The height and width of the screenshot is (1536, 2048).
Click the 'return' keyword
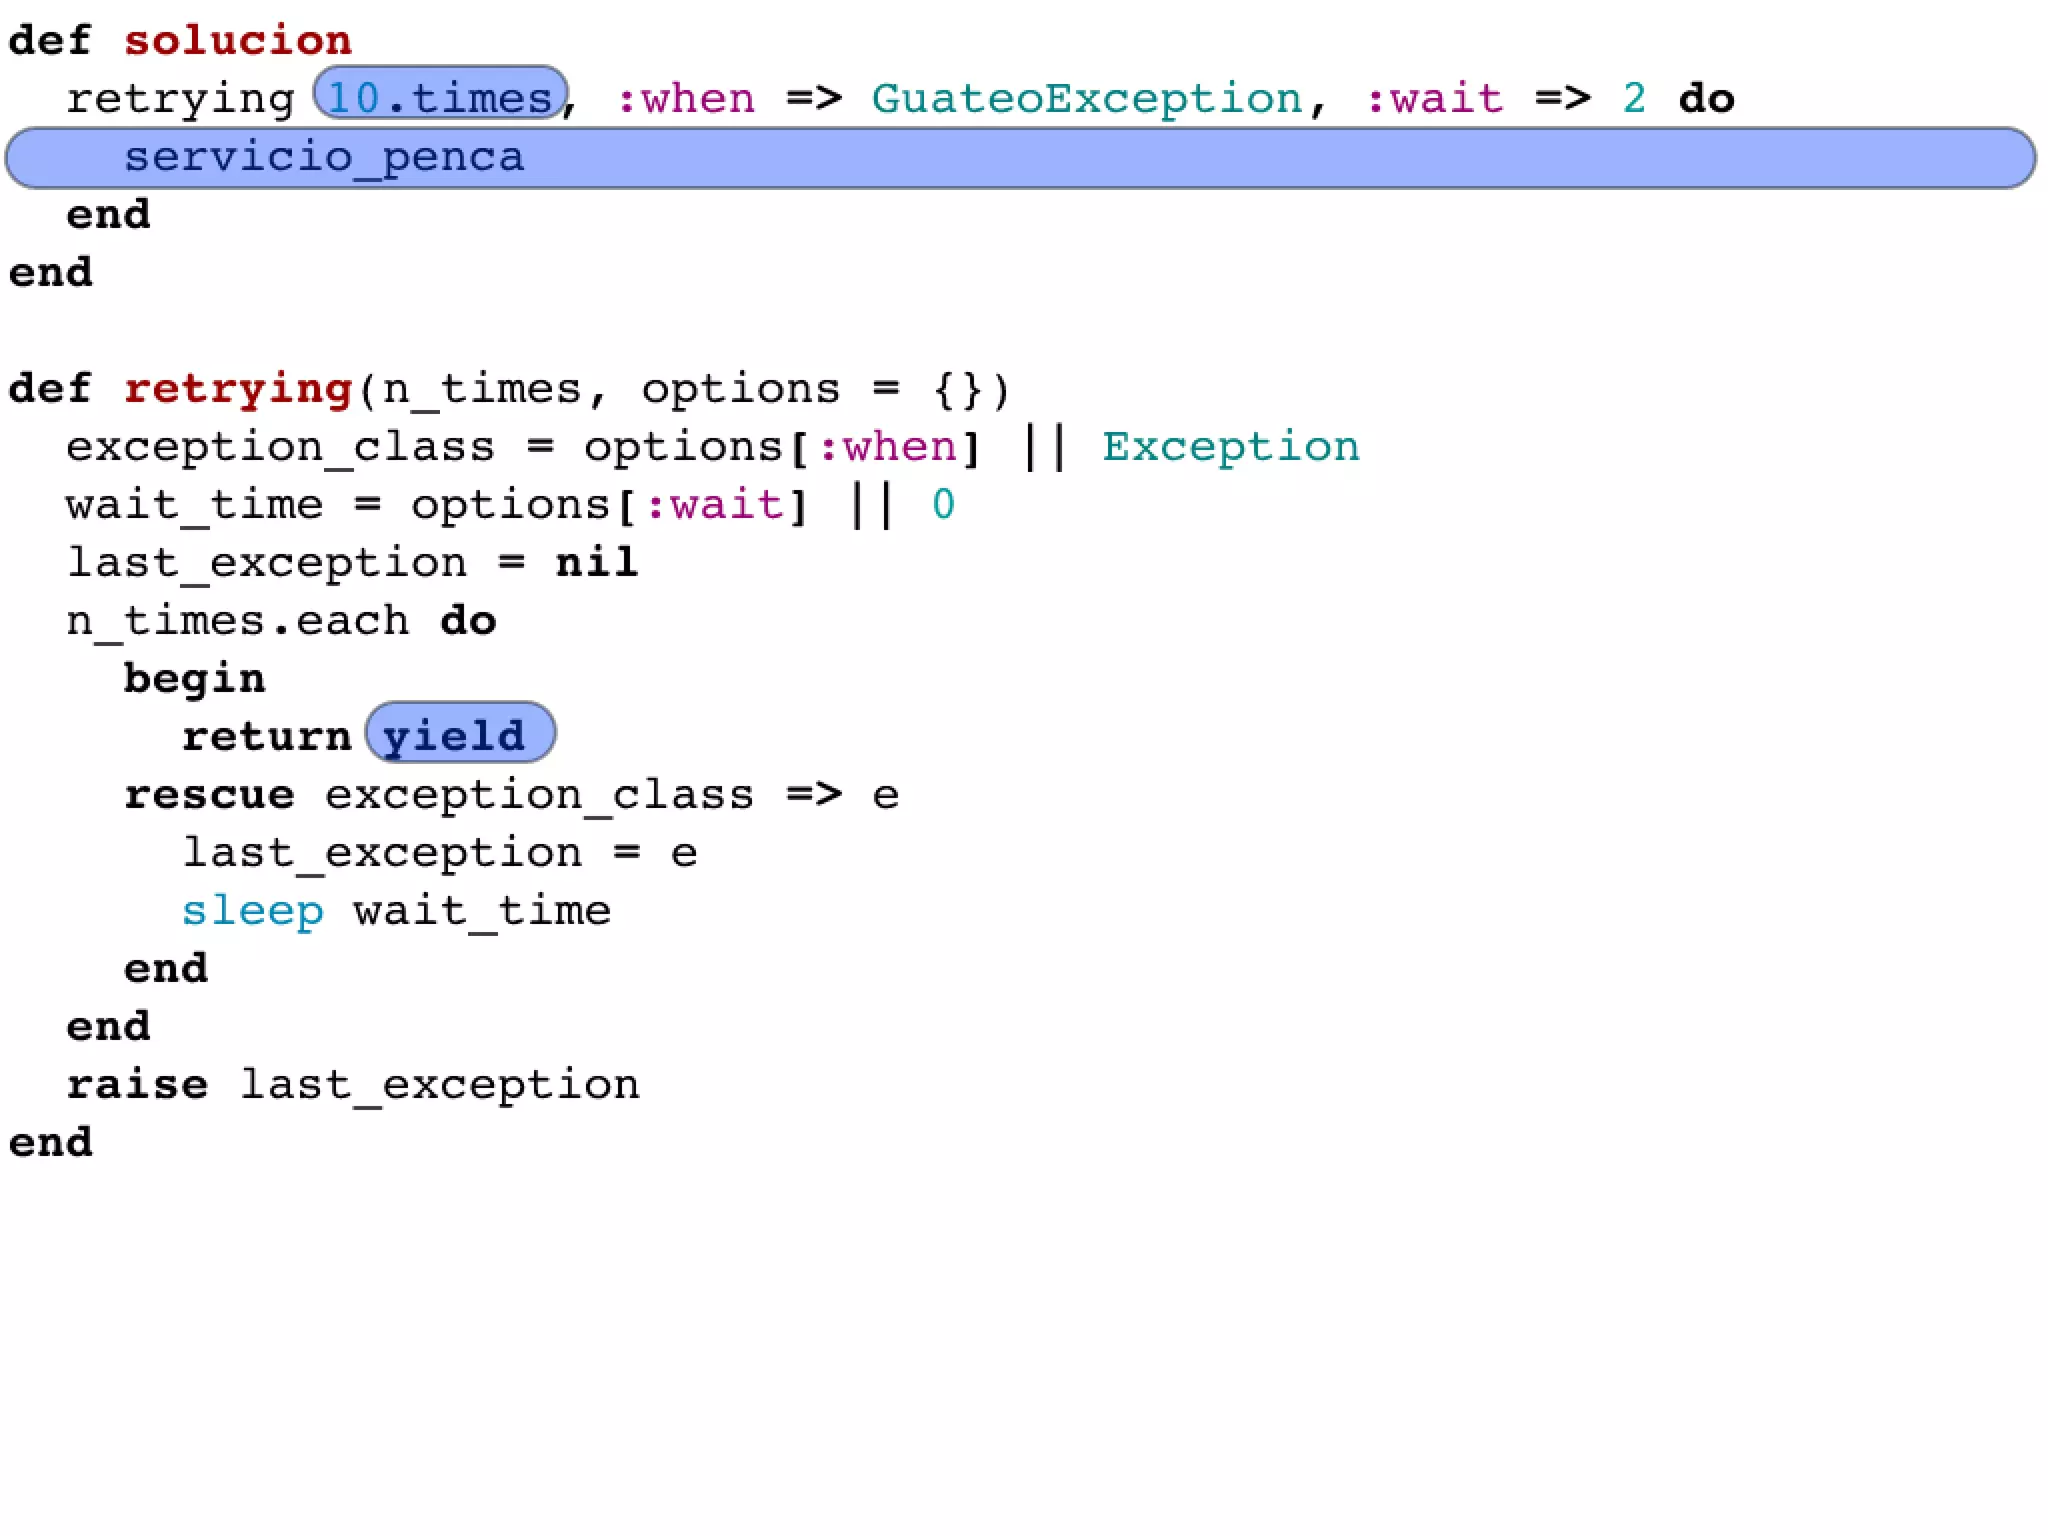[x=267, y=737]
